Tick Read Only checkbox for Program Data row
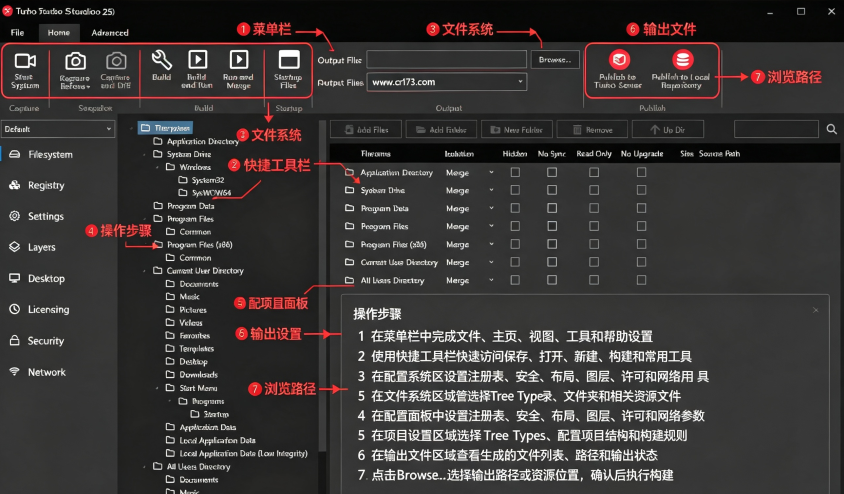 (x=594, y=208)
